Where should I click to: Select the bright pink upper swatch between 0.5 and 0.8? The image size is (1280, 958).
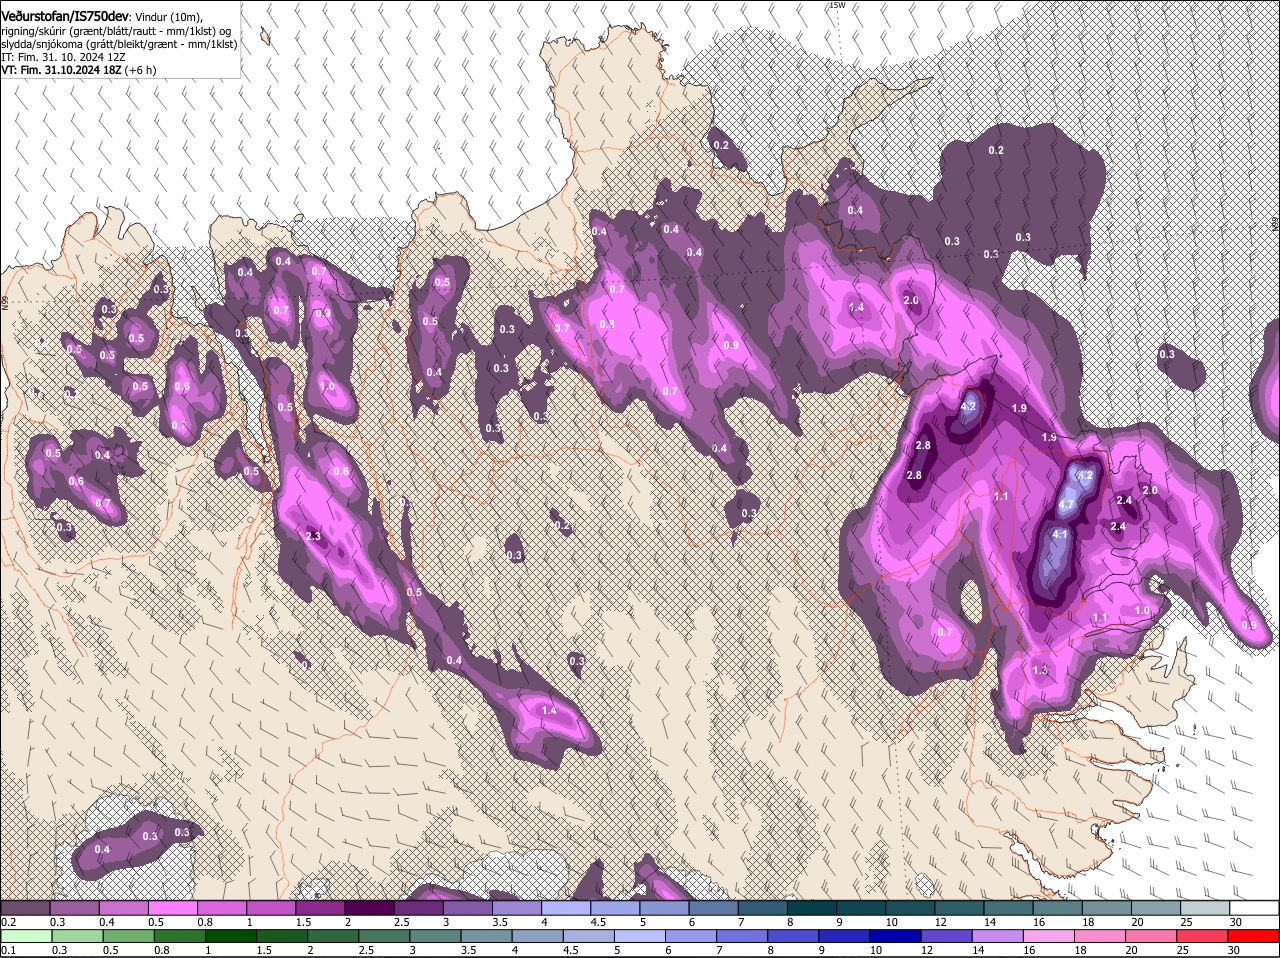pos(172,908)
